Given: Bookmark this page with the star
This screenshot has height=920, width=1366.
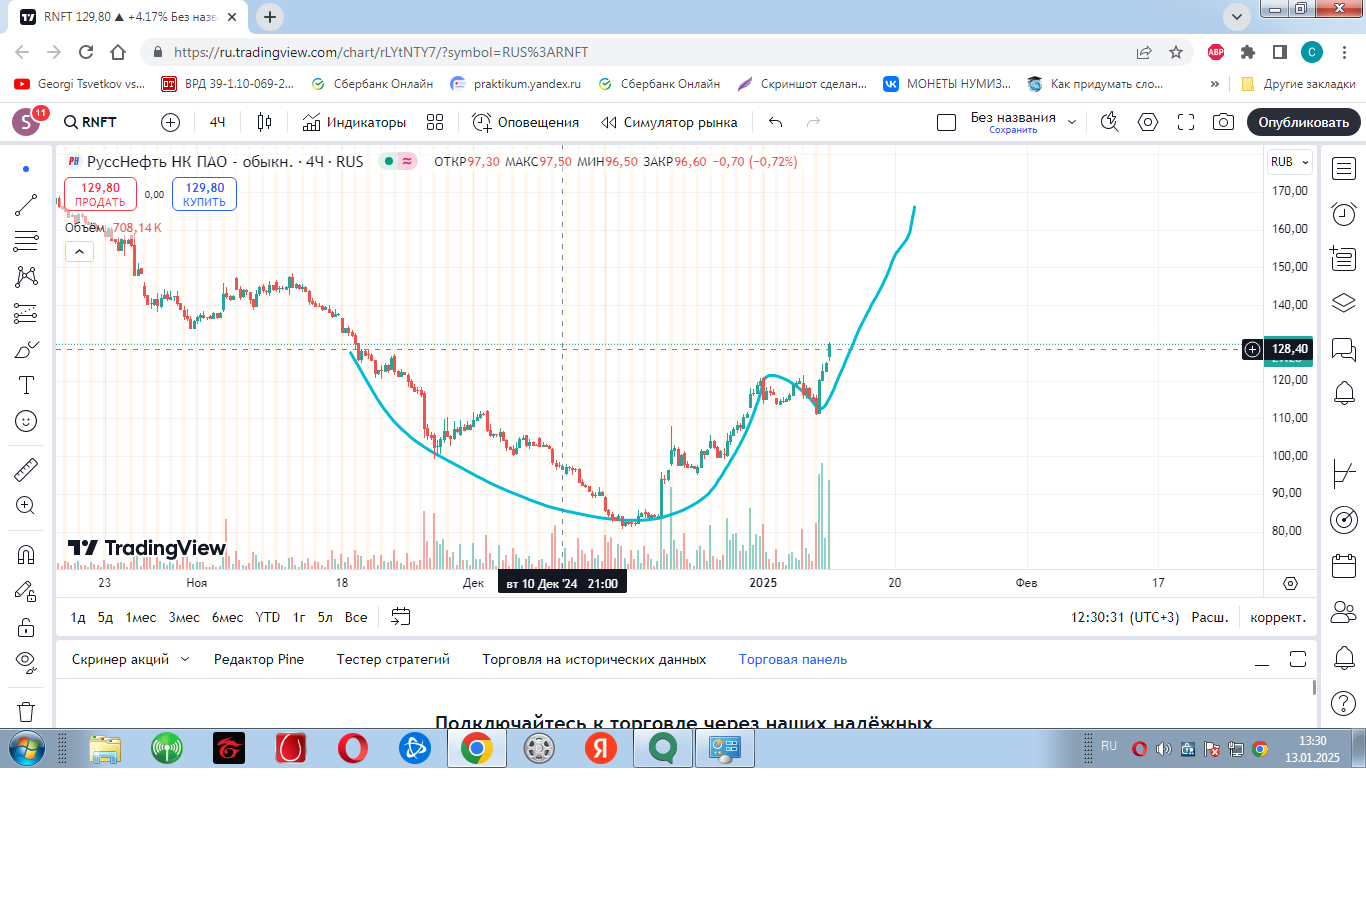Looking at the screenshot, I should tap(1176, 52).
